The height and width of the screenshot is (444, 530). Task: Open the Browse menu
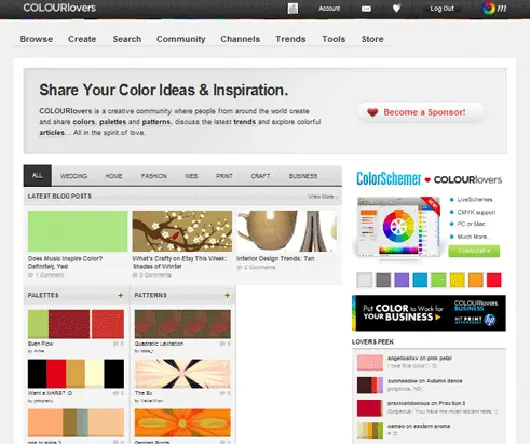point(36,39)
